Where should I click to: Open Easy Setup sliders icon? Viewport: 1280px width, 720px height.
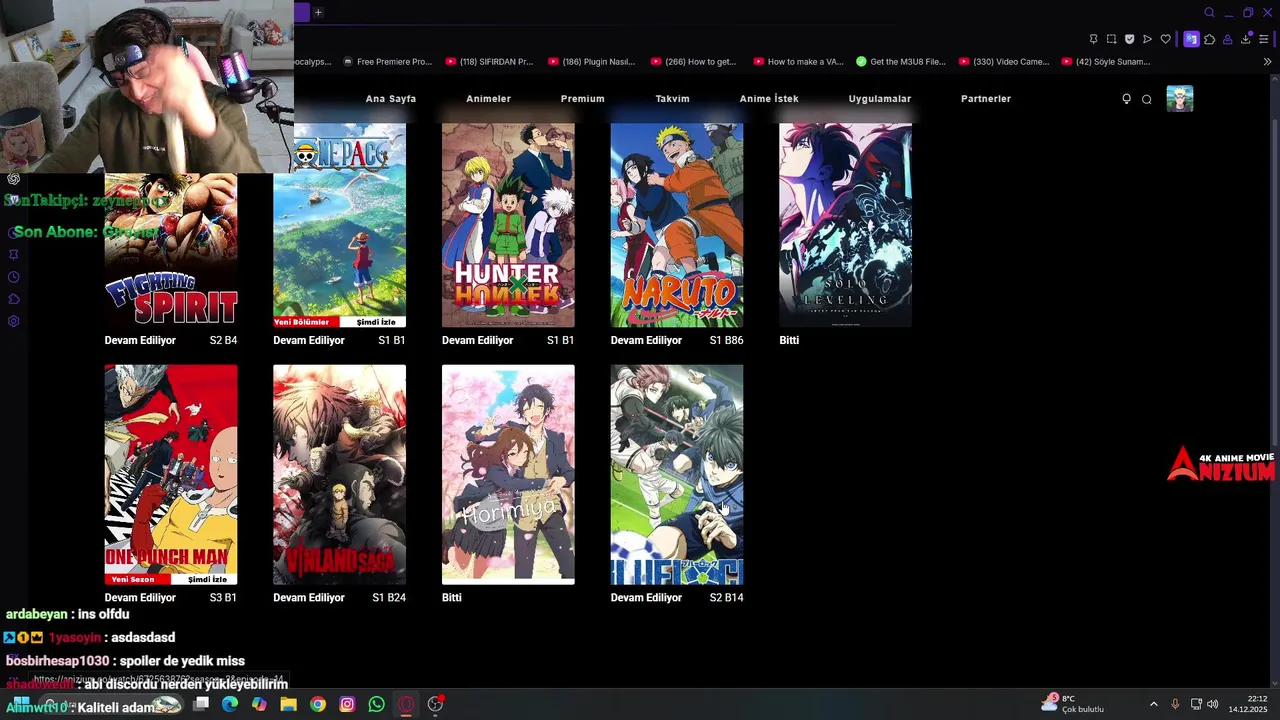tap(1263, 39)
